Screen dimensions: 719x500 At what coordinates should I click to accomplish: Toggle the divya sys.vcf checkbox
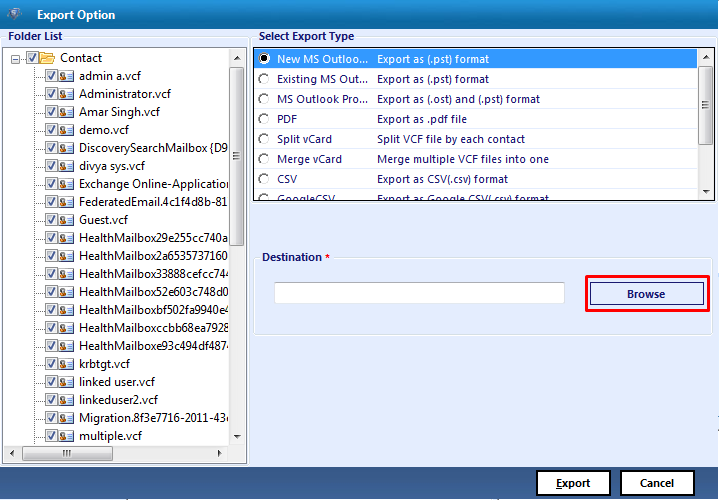click(51, 166)
